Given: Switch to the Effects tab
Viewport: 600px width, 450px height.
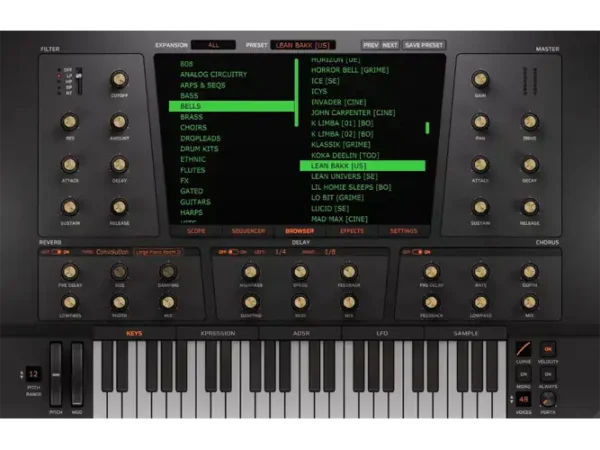Looking at the screenshot, I should 352,231.
